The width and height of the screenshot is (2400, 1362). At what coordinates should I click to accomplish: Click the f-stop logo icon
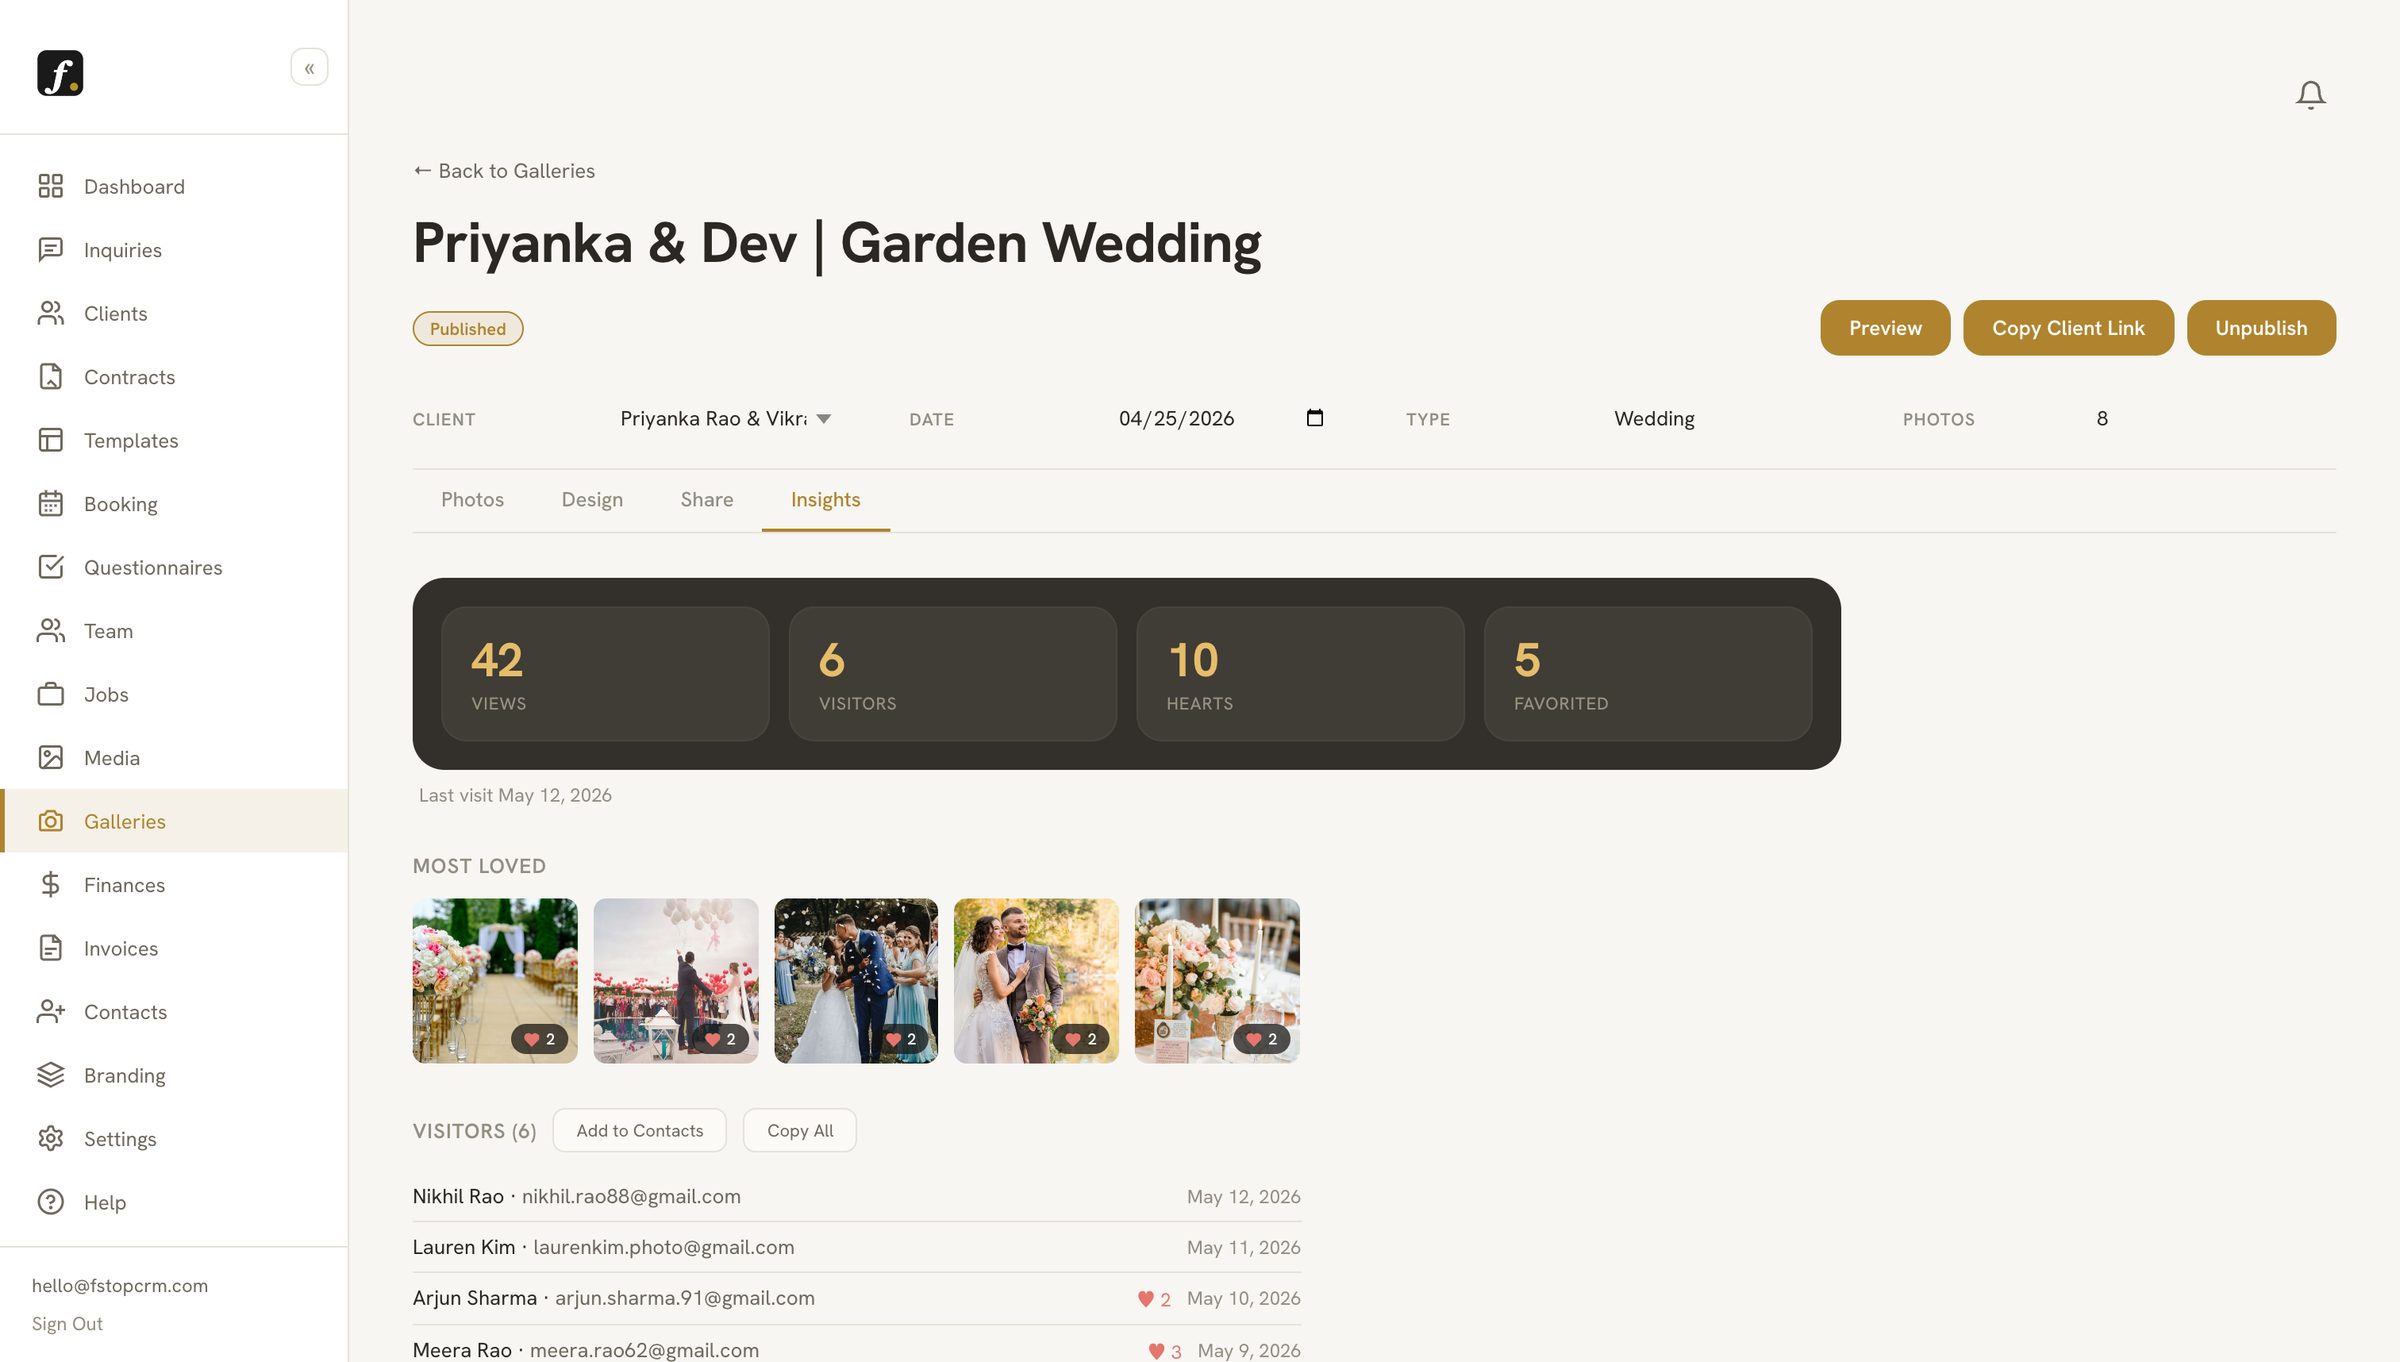[x=60, y=73]
